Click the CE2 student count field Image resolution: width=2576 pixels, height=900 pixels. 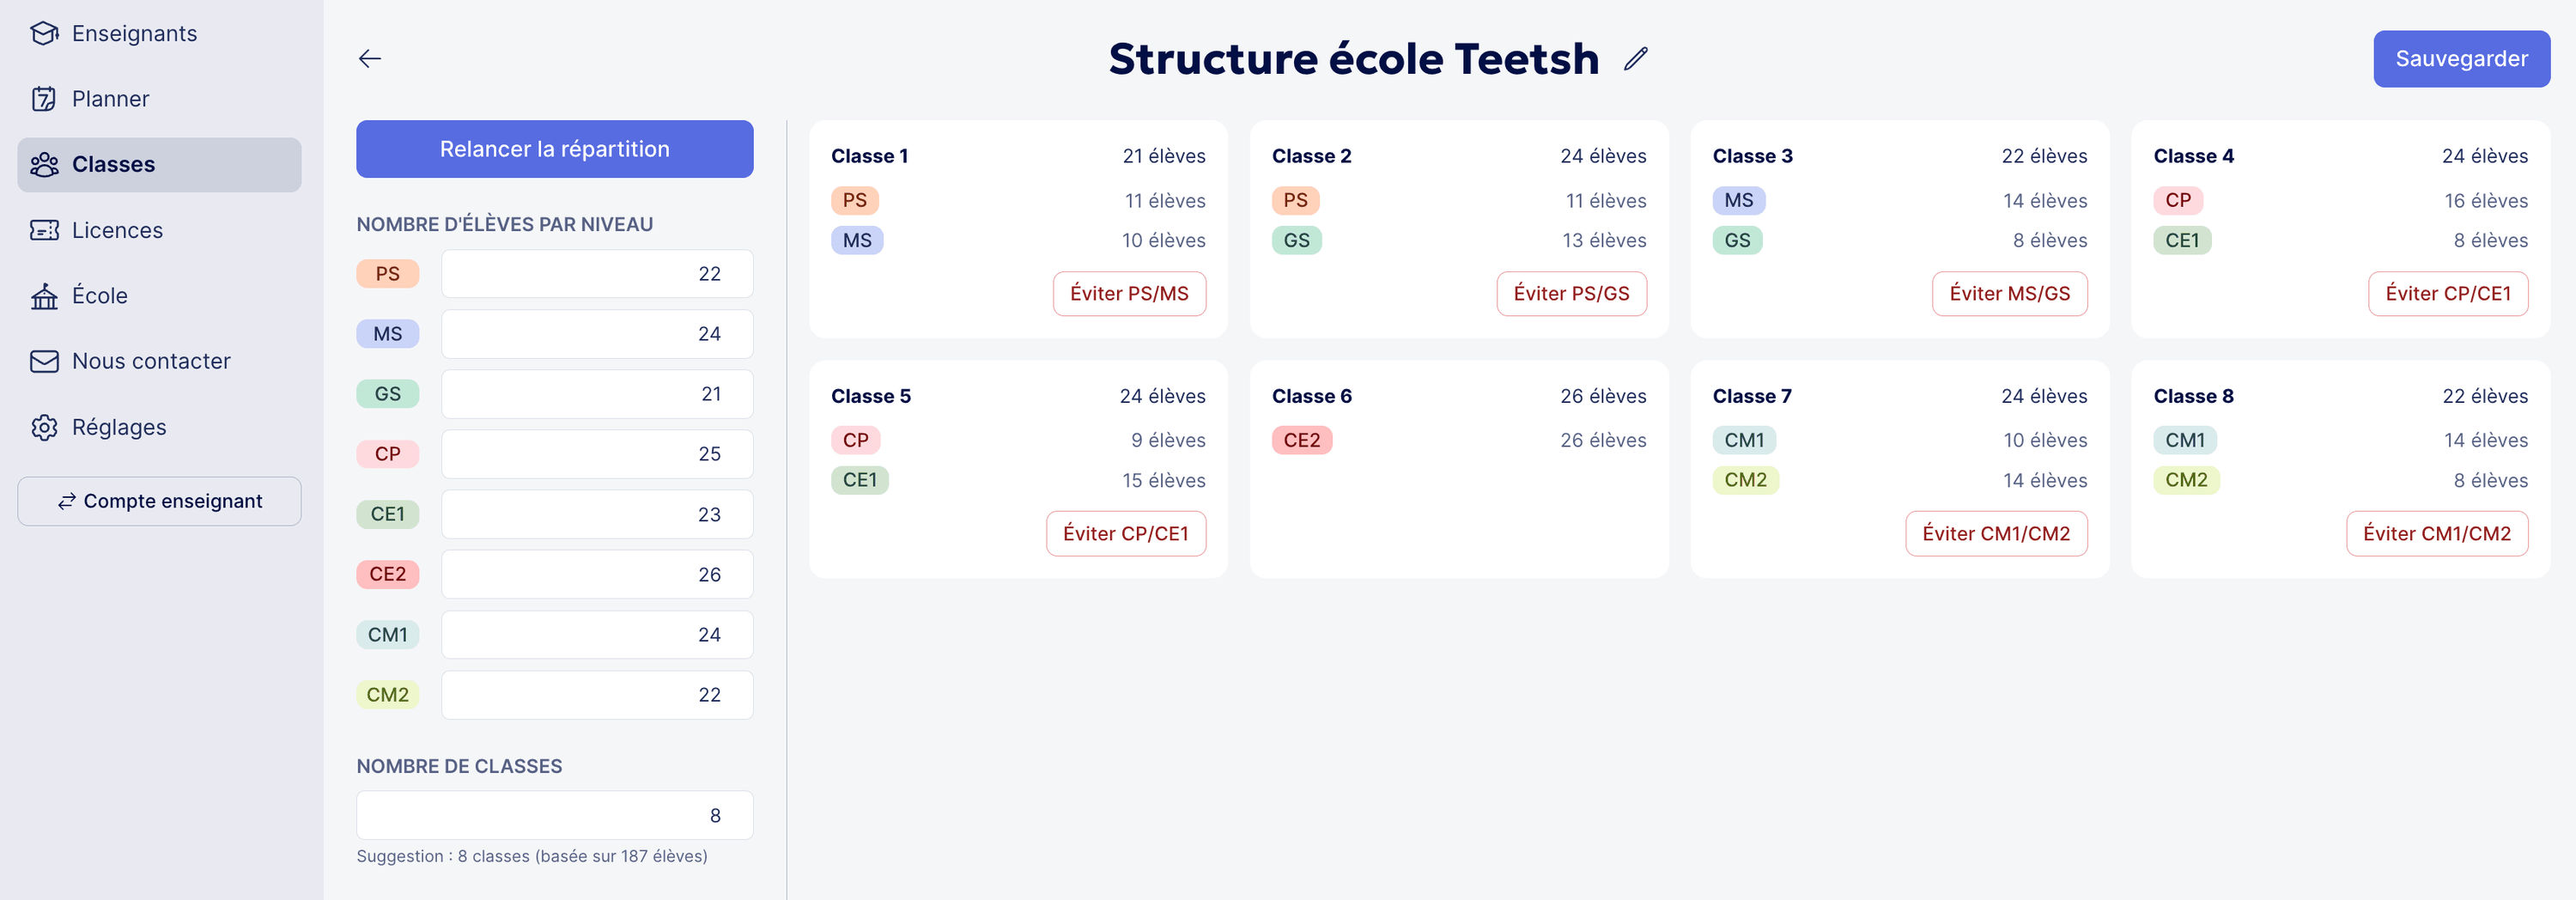pyautogui.click(x=596, y=575)
